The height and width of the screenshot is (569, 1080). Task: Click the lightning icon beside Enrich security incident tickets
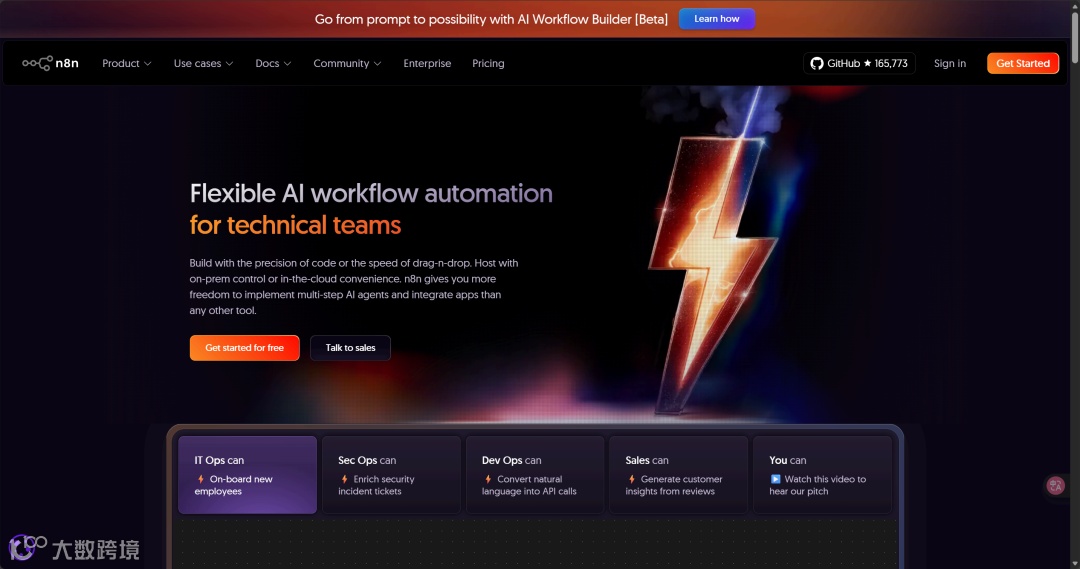pos(344,479)
